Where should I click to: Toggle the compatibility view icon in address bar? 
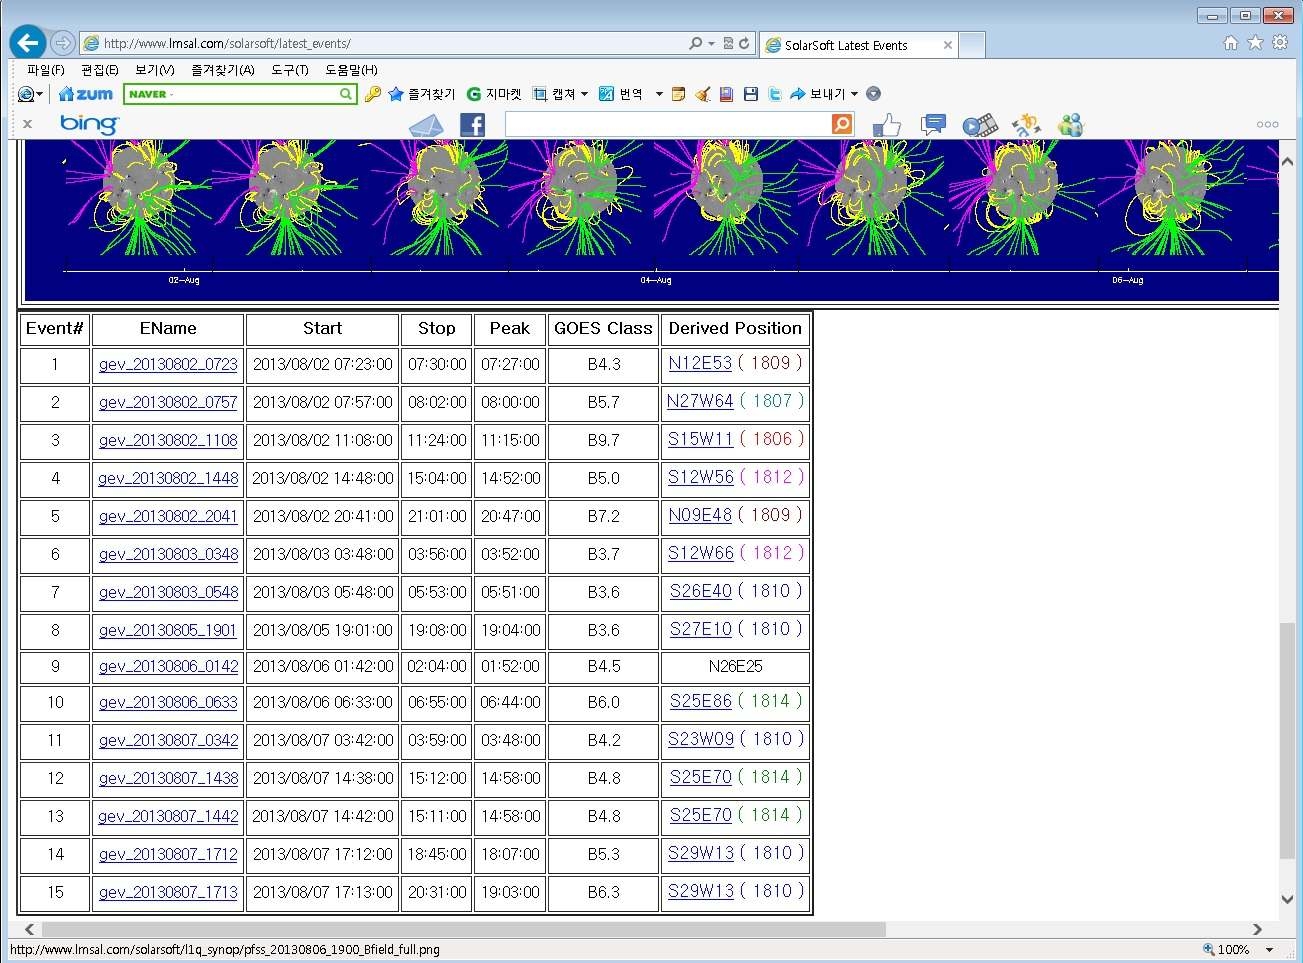point(728,43)
